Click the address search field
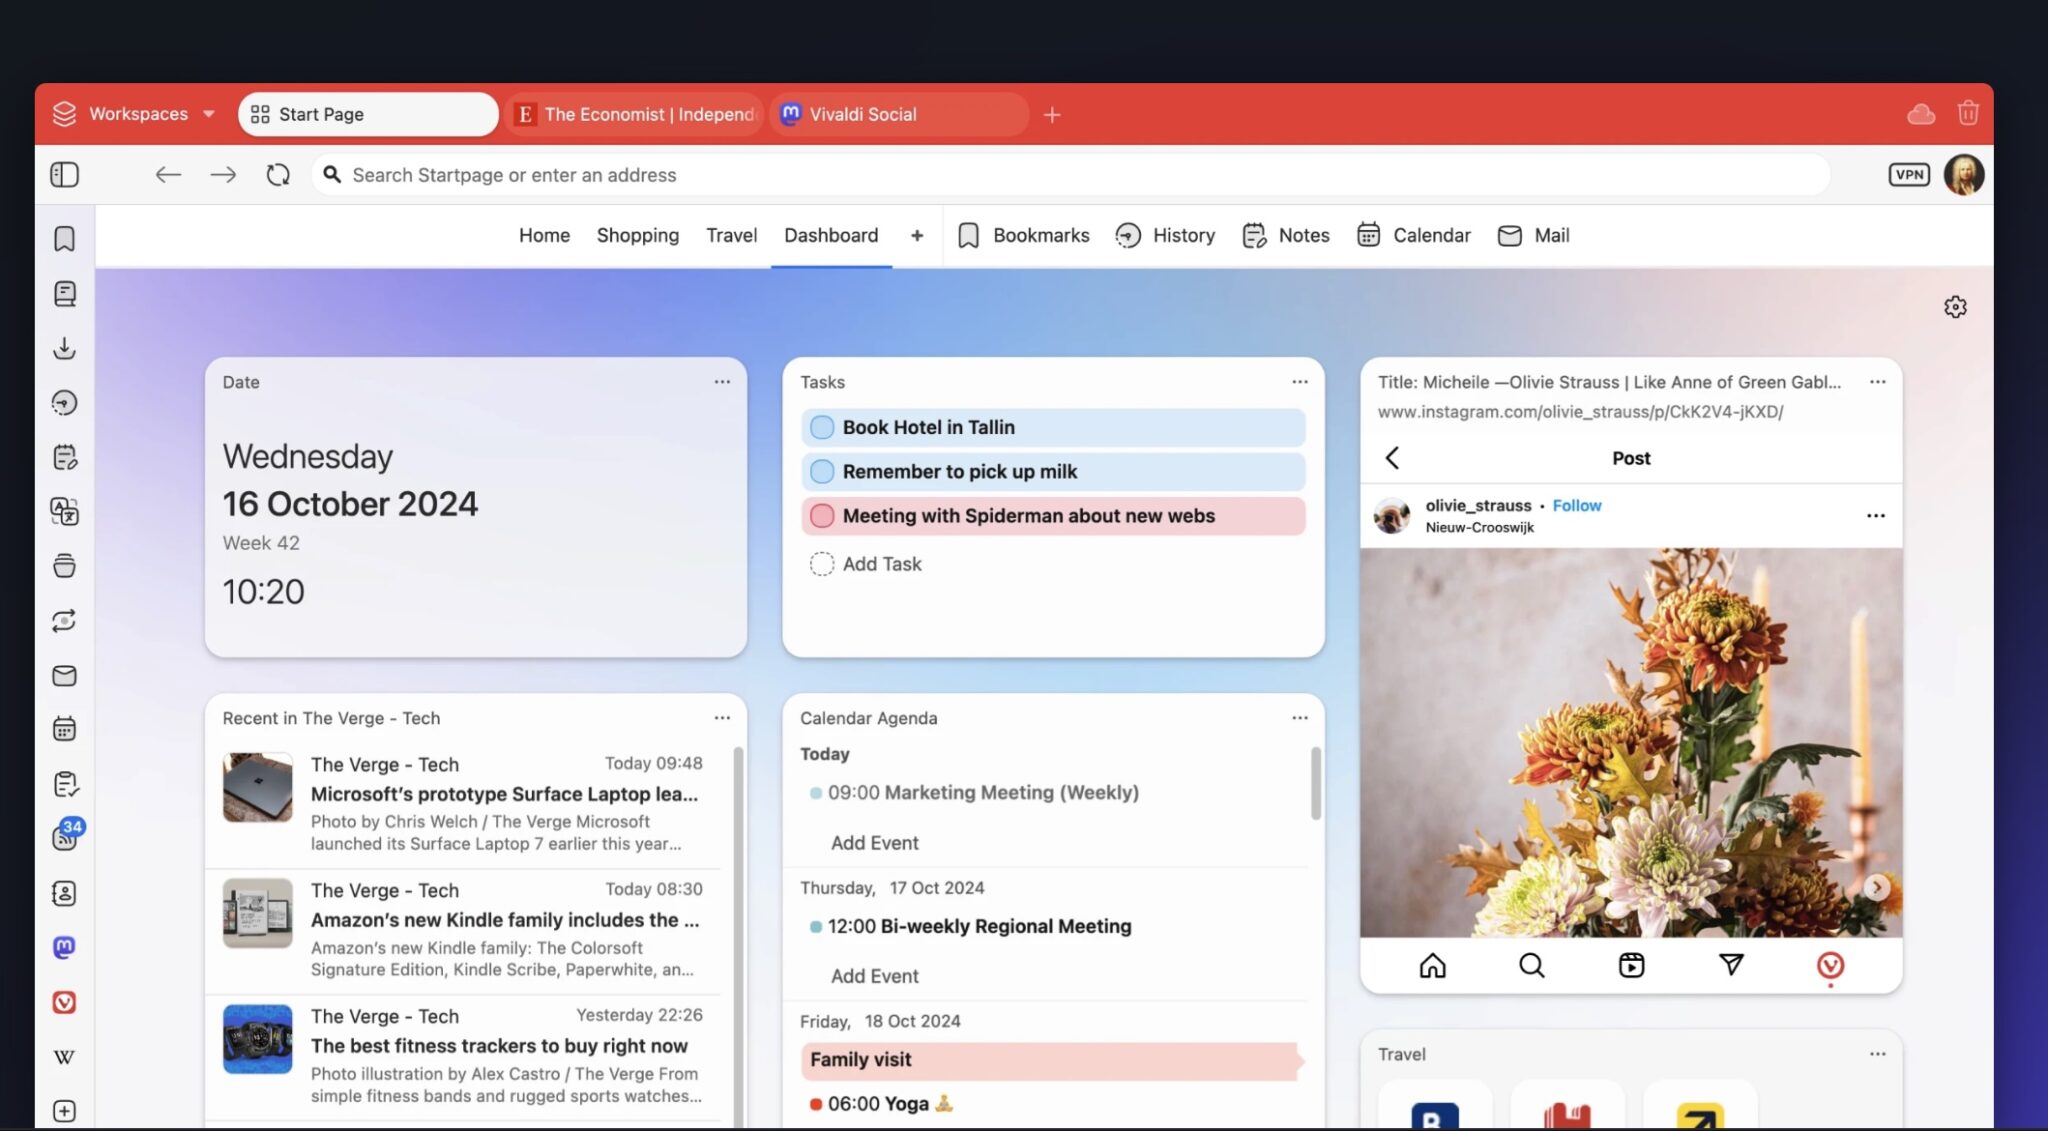This screenshot has height=1131, width=2048. pyautogui.click(x=1070, y=175)
